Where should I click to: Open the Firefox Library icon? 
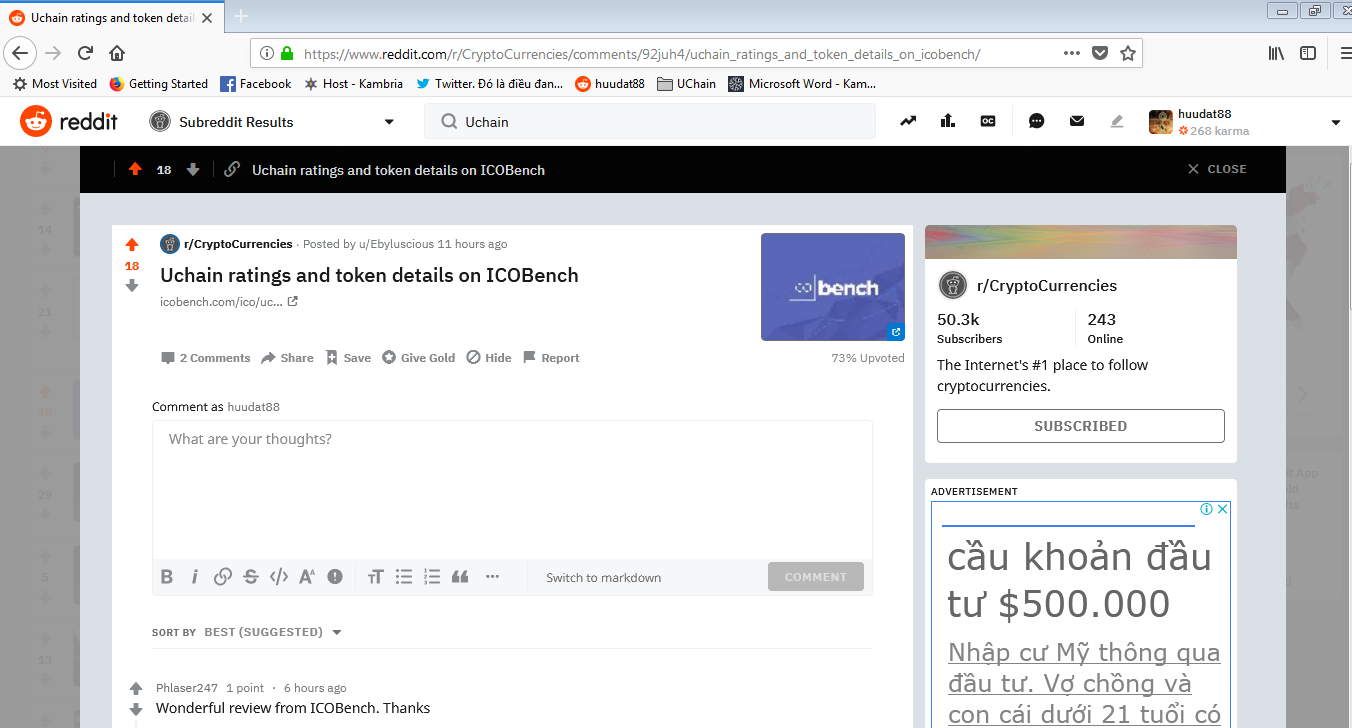pyautogui.click(x=1277, y=53)
